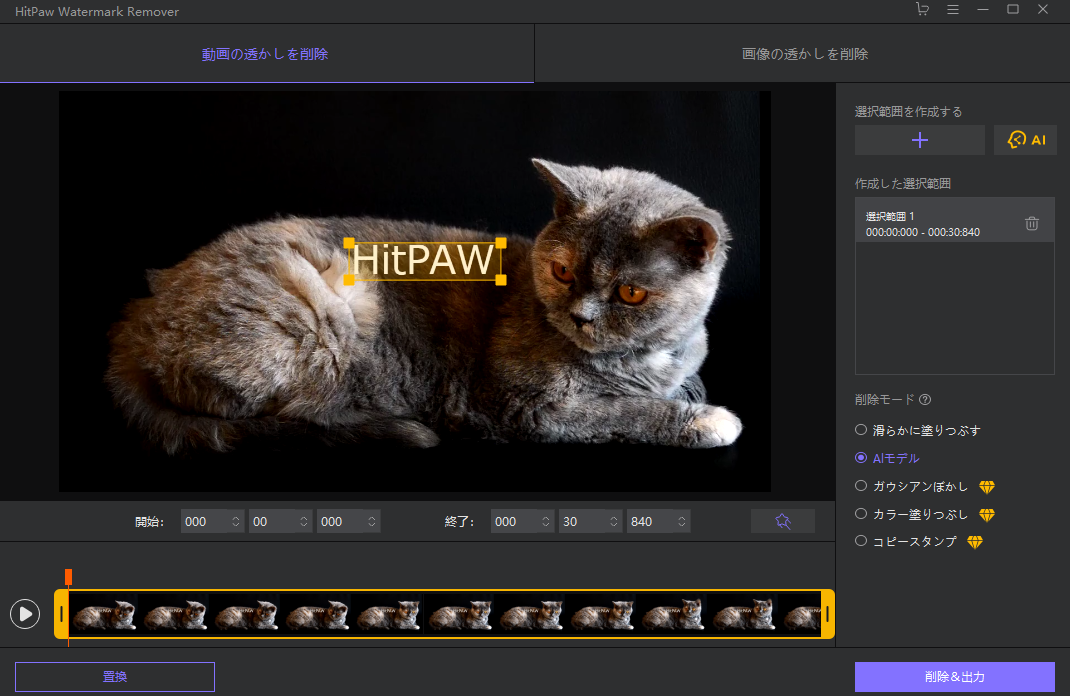Click the 置換 button

[x=115, y=677]
